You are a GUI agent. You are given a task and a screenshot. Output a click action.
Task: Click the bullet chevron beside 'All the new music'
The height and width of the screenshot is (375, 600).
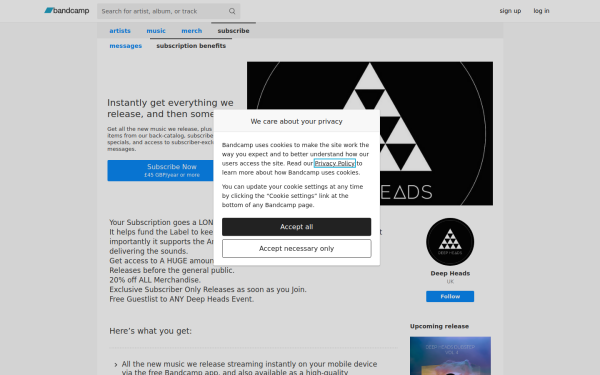coord(116,365)
